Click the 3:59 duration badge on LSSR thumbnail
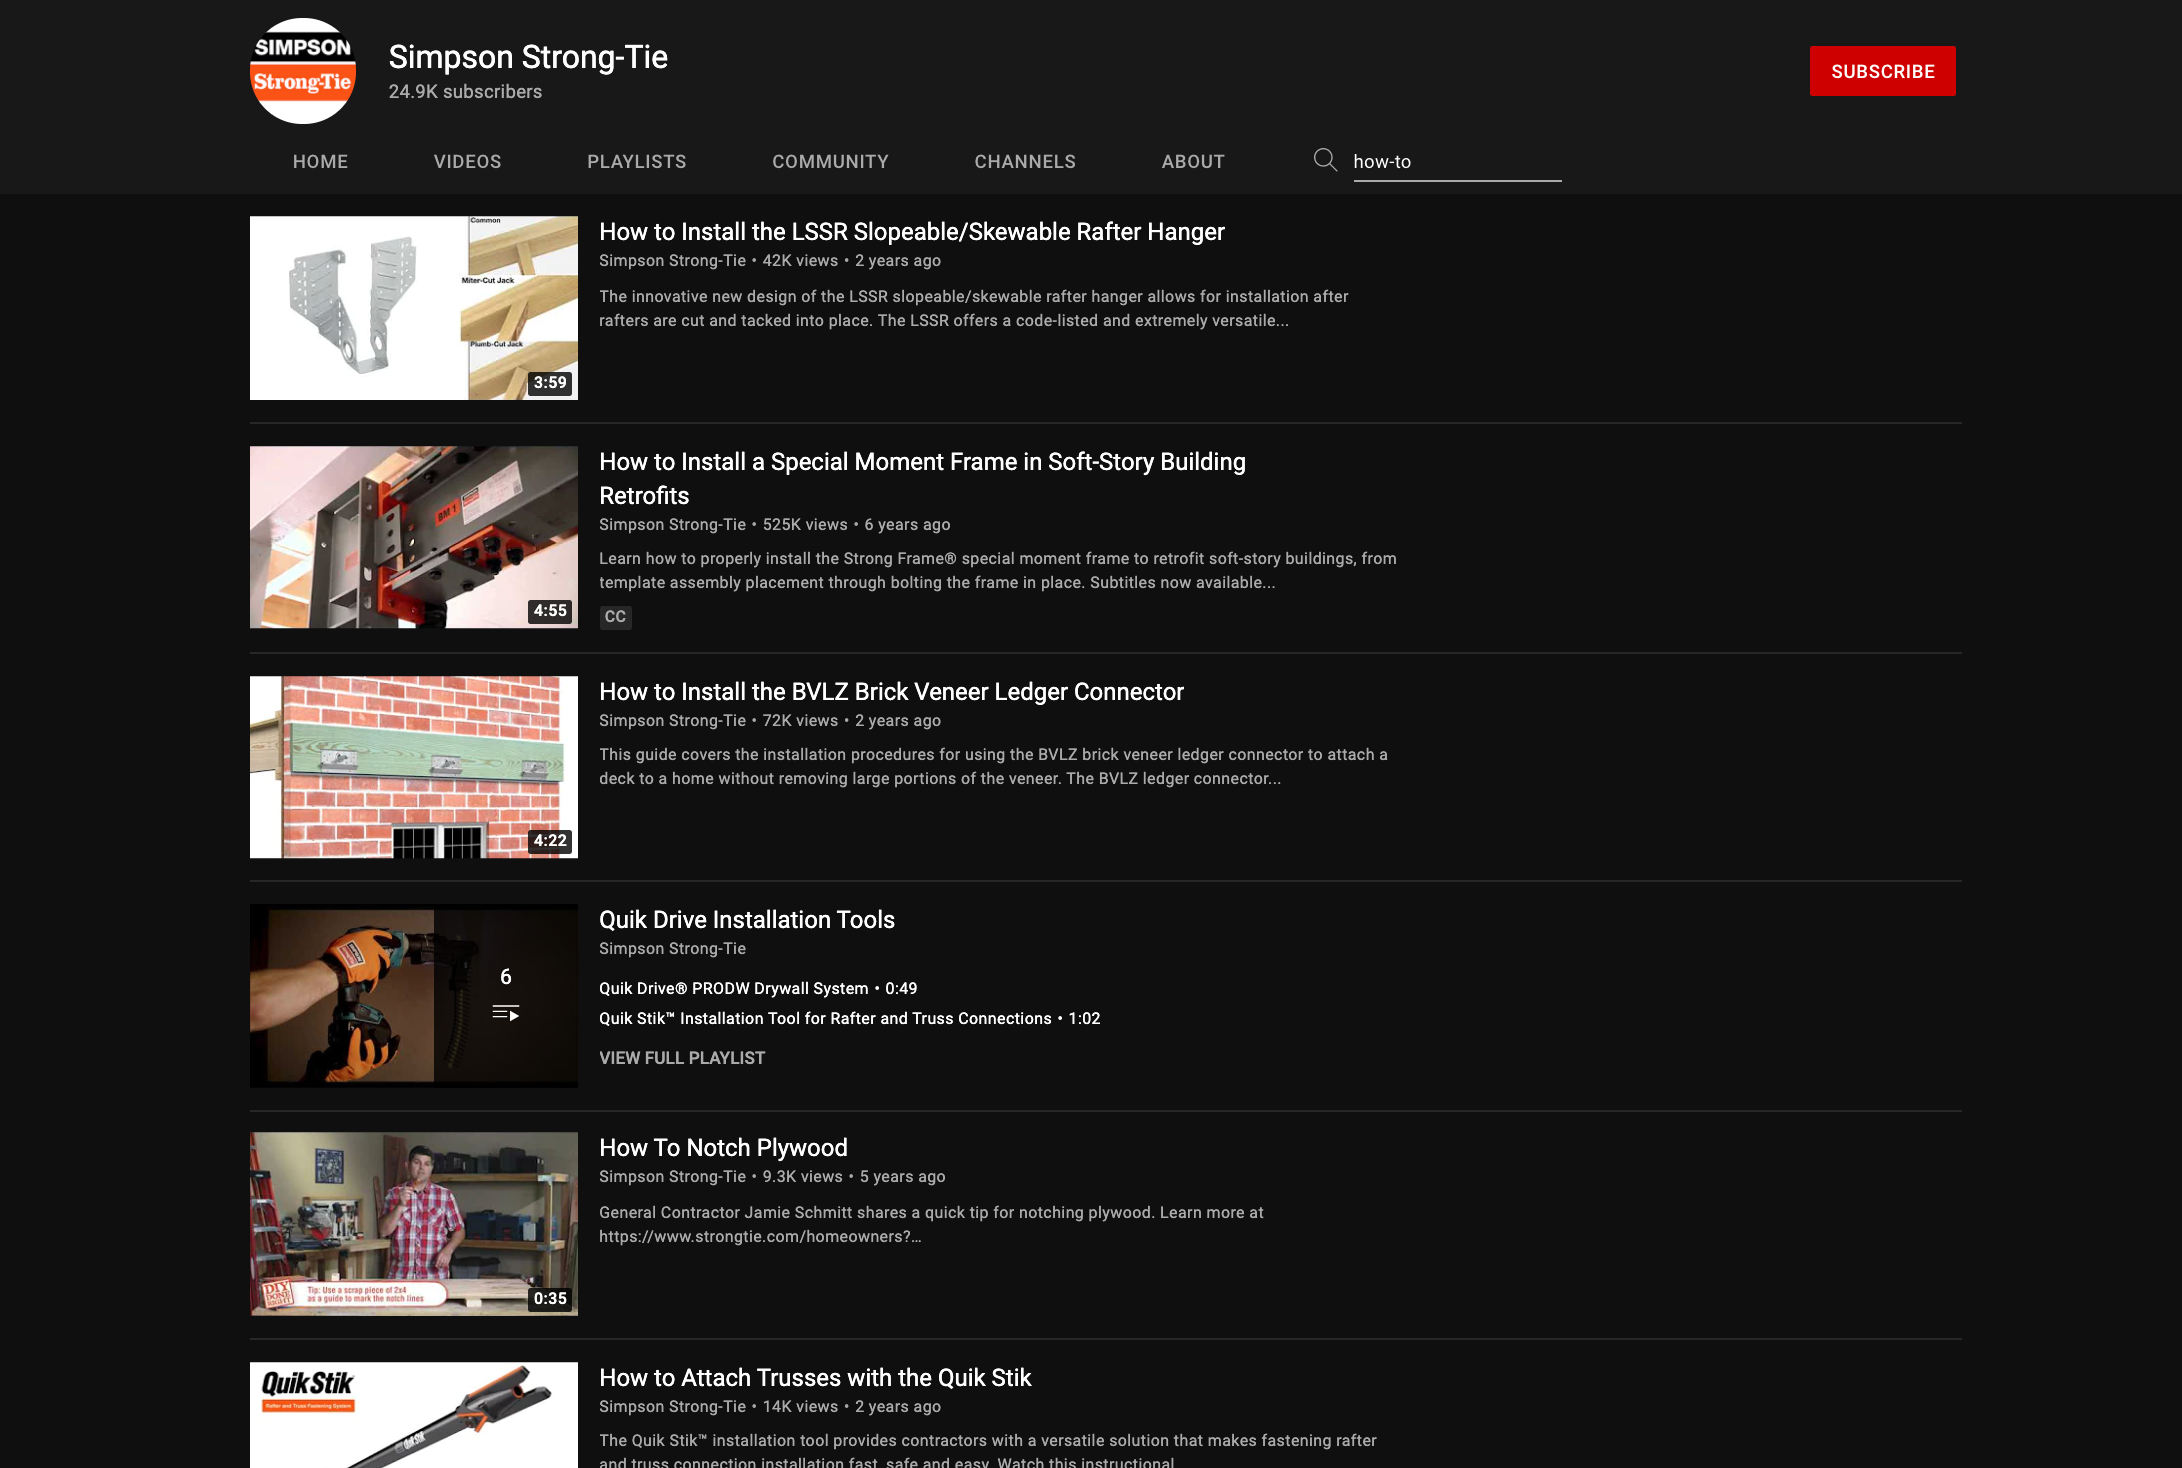The image size is (2182, 1468). point(550,383)
